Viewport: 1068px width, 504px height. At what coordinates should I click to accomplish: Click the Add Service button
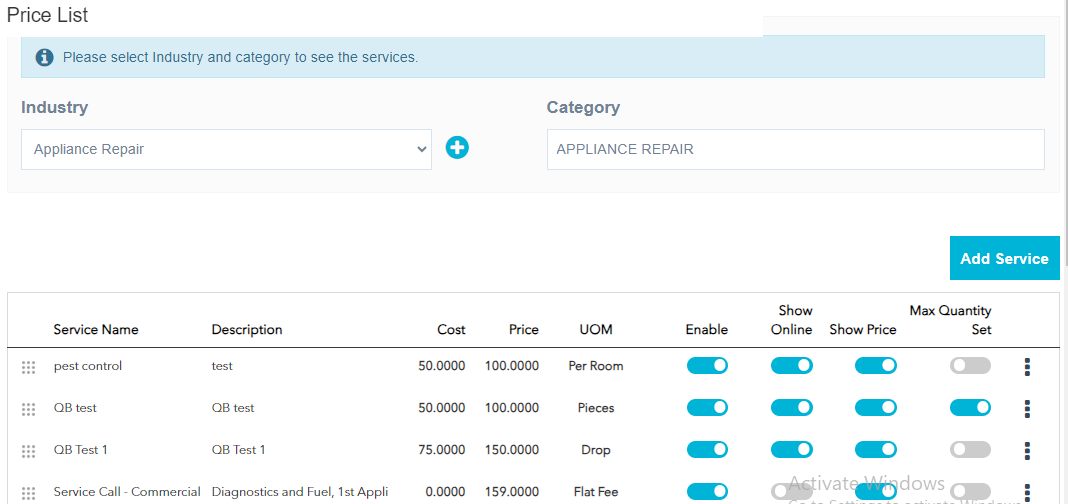click(x=1005, y=258)
